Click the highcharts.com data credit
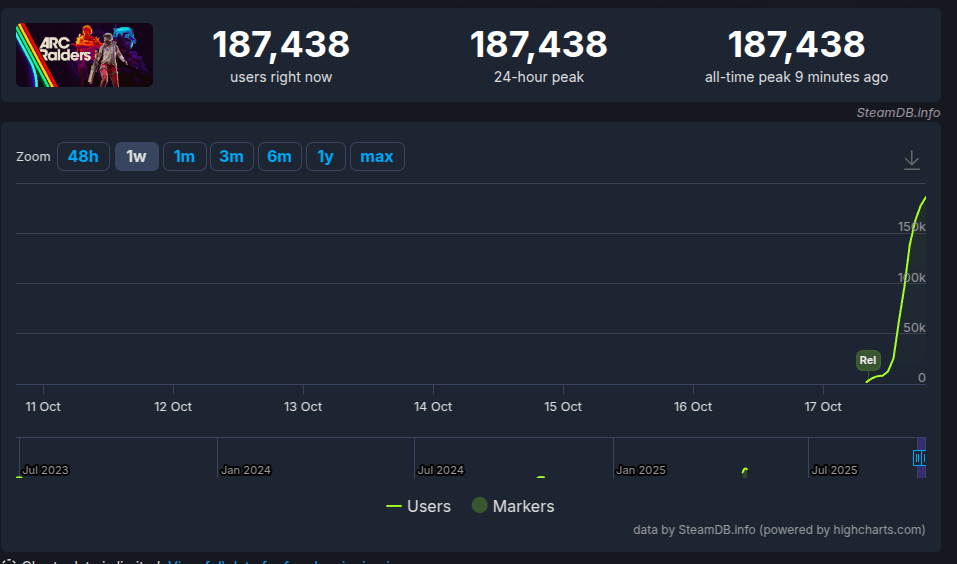957x564 pixels. click(x=779, y=529)
